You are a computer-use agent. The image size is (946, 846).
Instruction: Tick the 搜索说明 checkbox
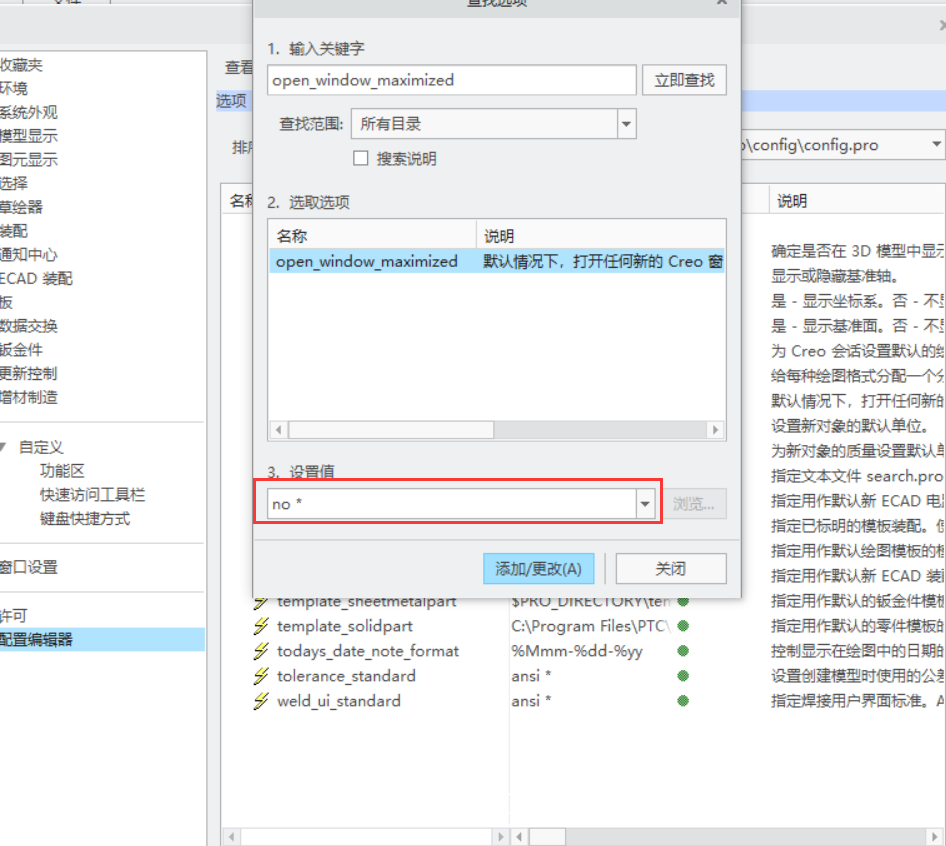(x=360, y=158)
